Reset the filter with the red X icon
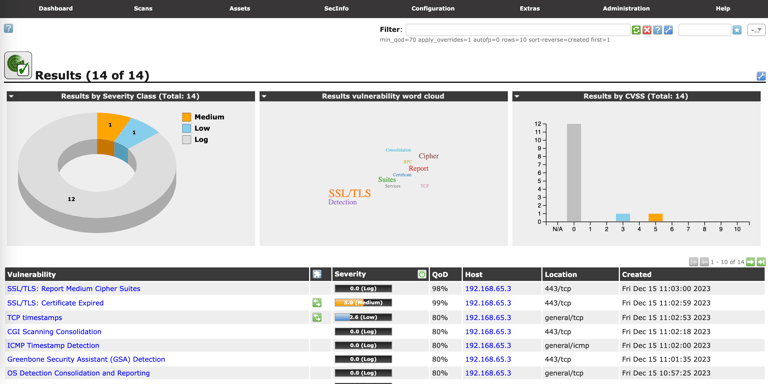 click(x=647, y=30)
